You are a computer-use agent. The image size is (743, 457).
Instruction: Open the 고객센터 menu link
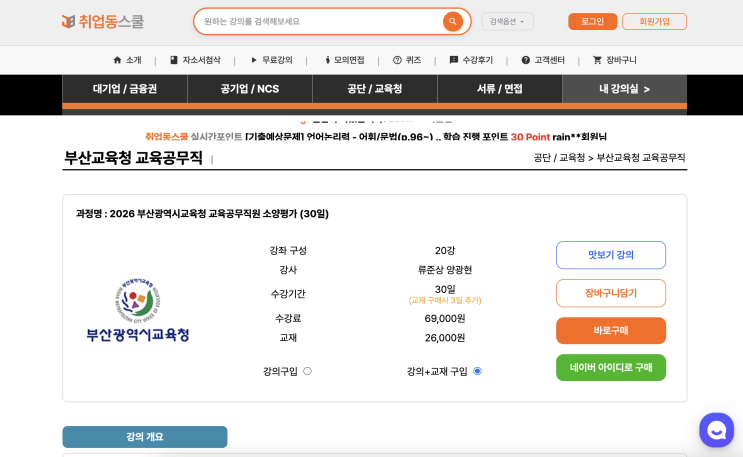550,60
